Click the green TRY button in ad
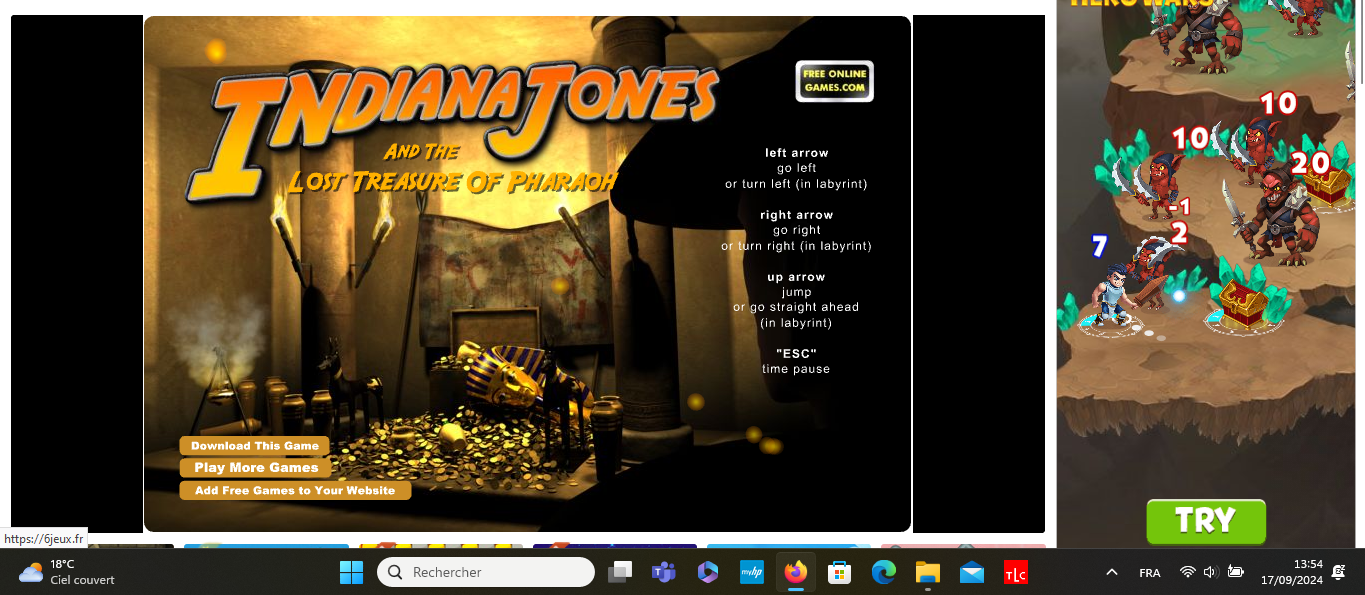The image size is (1365, 595). [x=1206, y=521]
